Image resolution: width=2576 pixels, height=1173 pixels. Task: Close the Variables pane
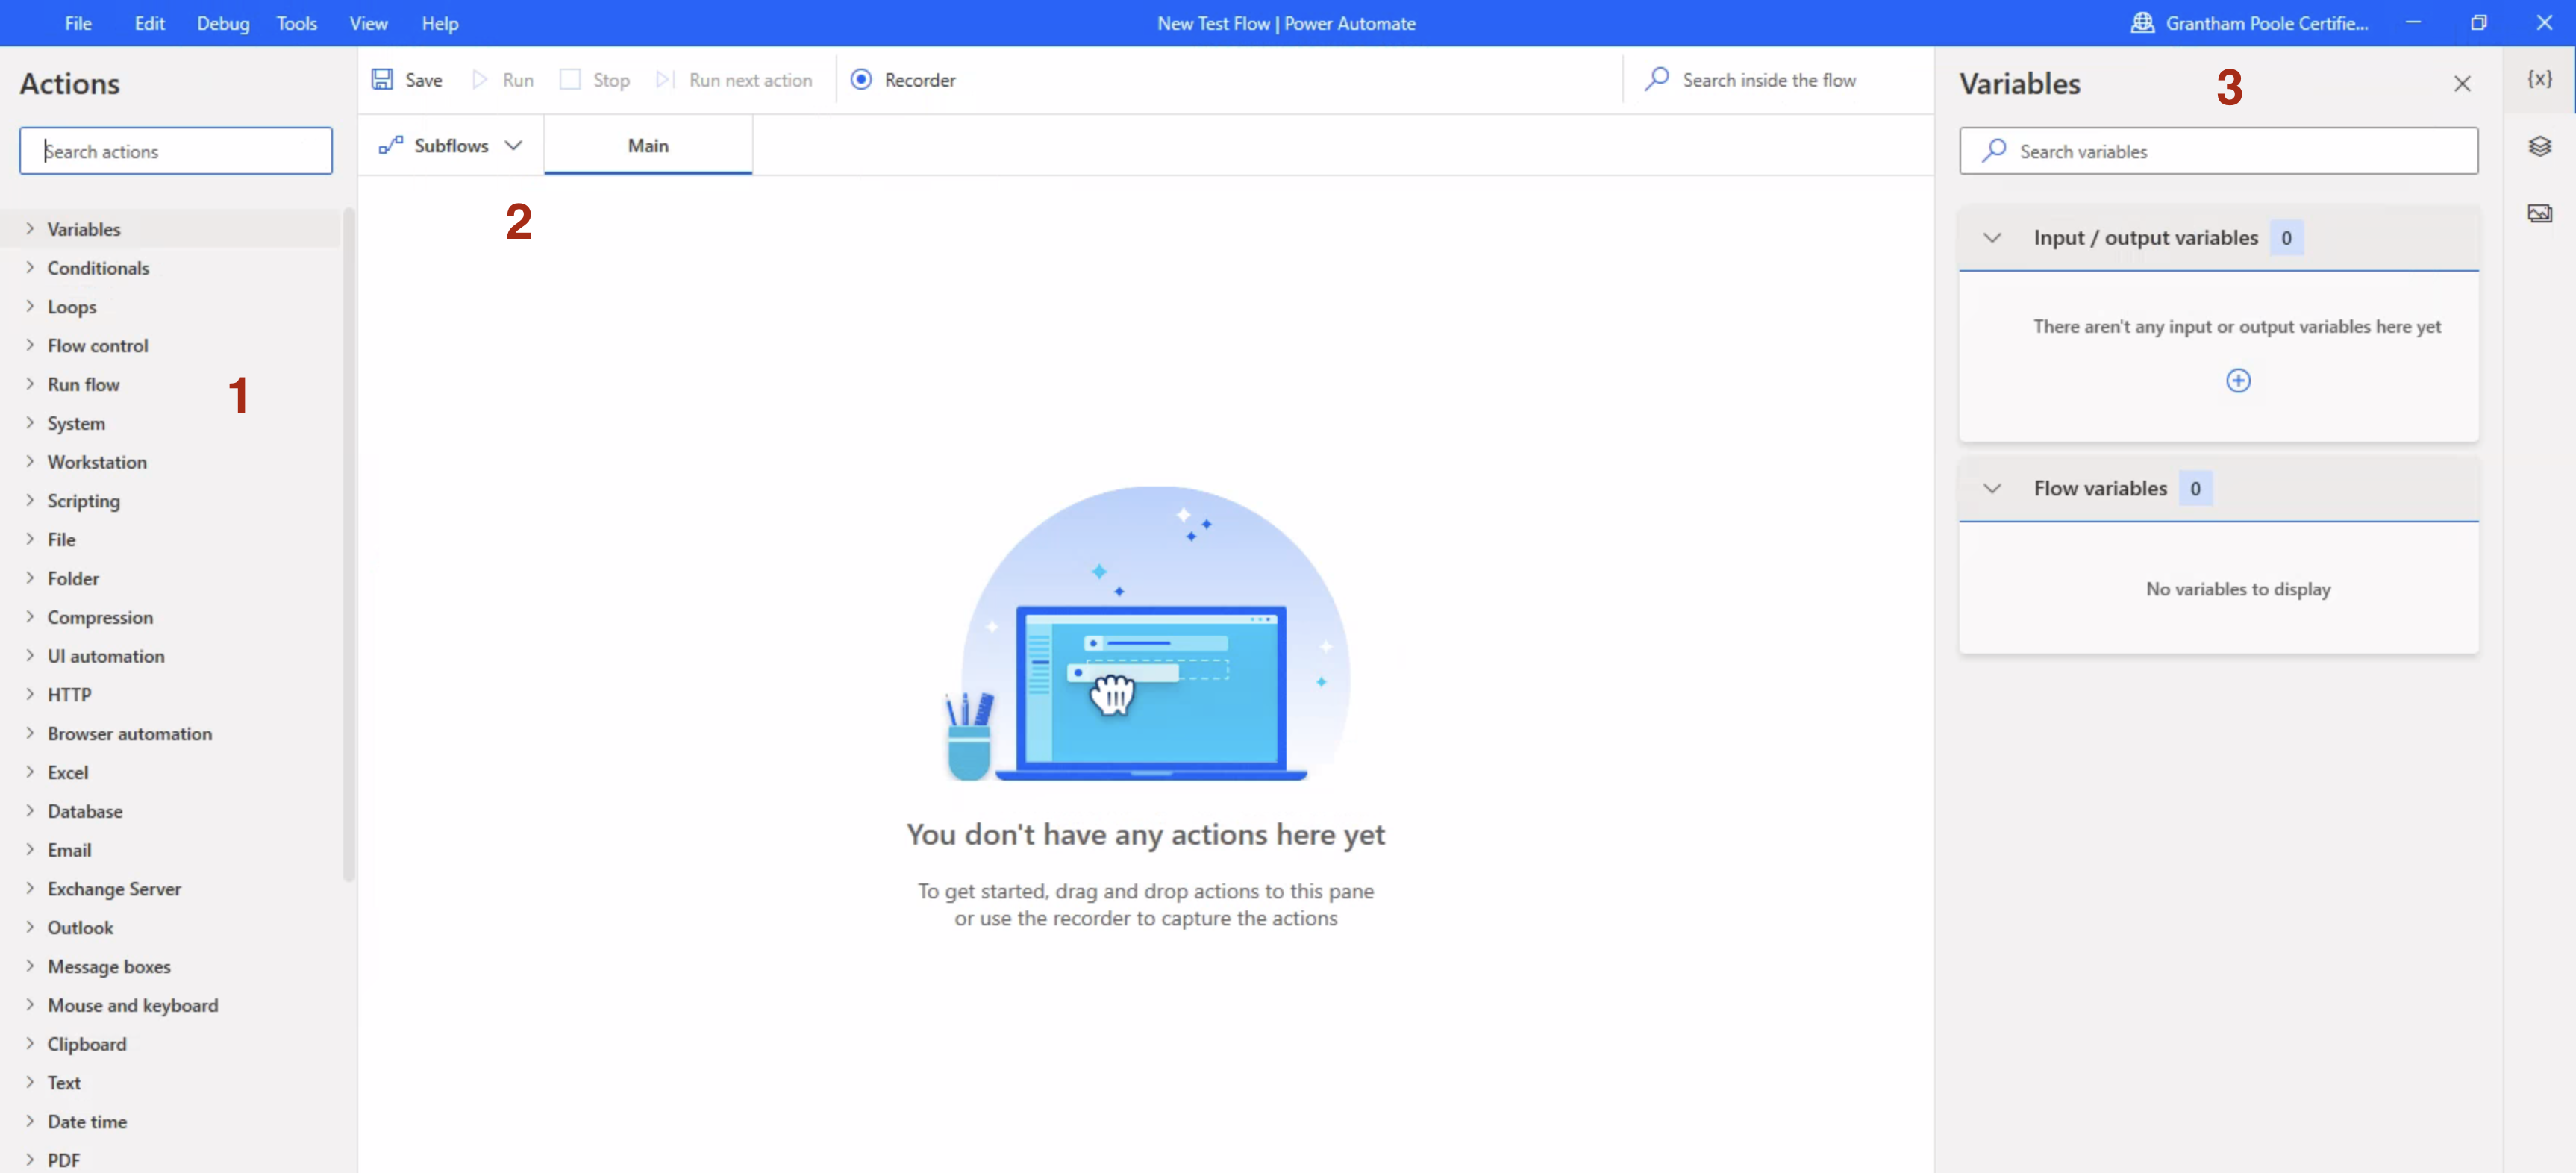click(2462, 84)
